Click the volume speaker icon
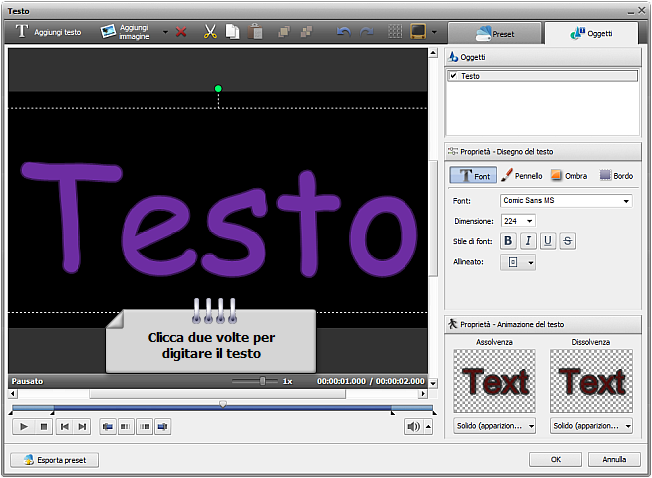 413,427
